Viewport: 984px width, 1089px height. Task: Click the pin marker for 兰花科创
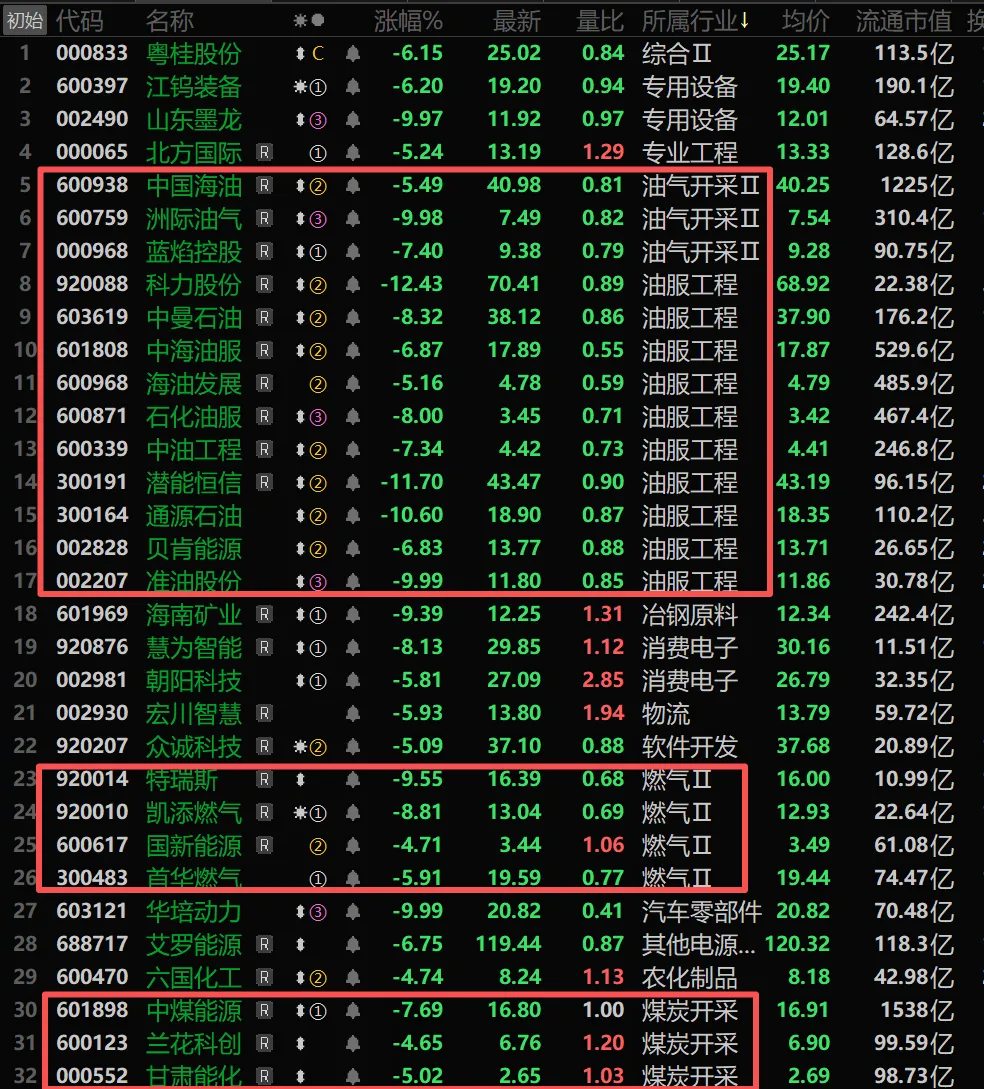tap(300, 1044)
